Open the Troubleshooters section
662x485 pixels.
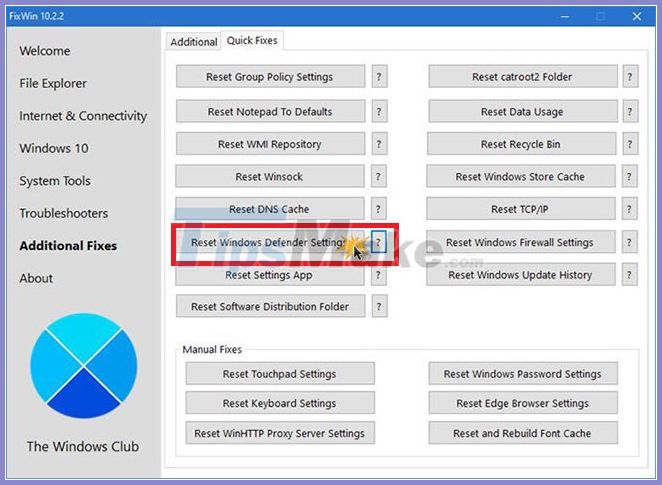pyautogui.click(x=63, y=213)
